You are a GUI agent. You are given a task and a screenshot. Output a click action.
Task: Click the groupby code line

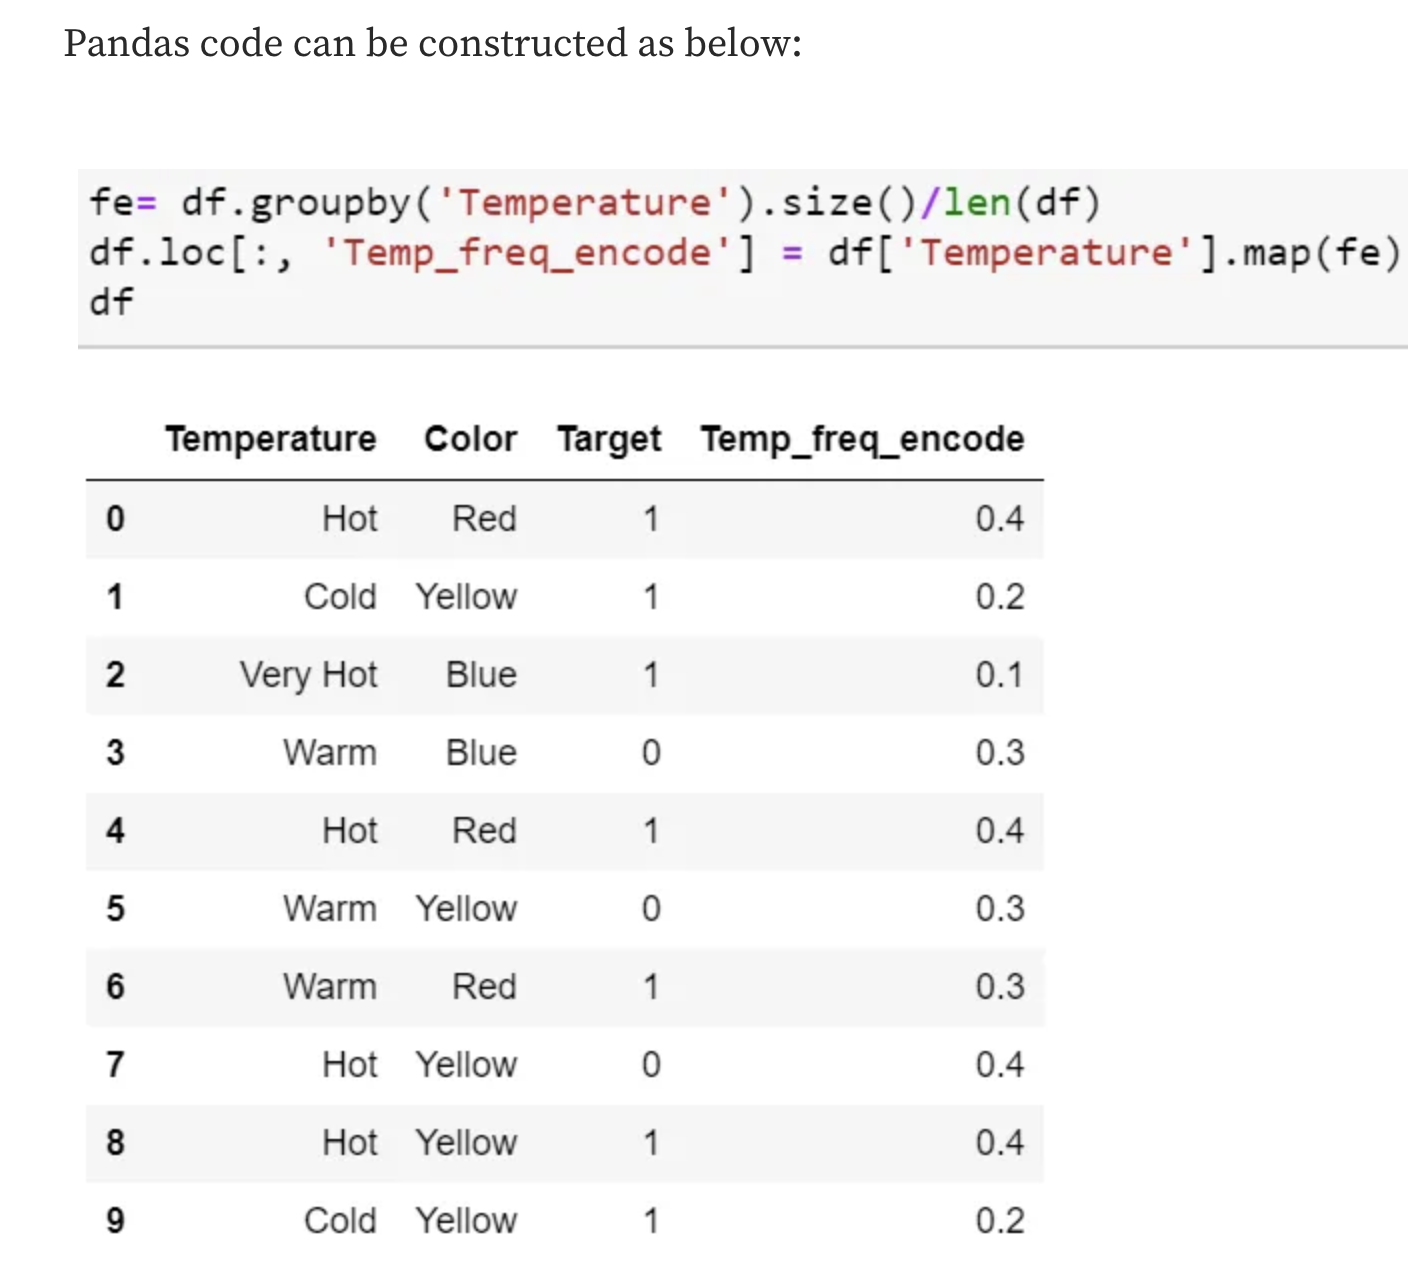pyautogui.click(x=594, y=203)
